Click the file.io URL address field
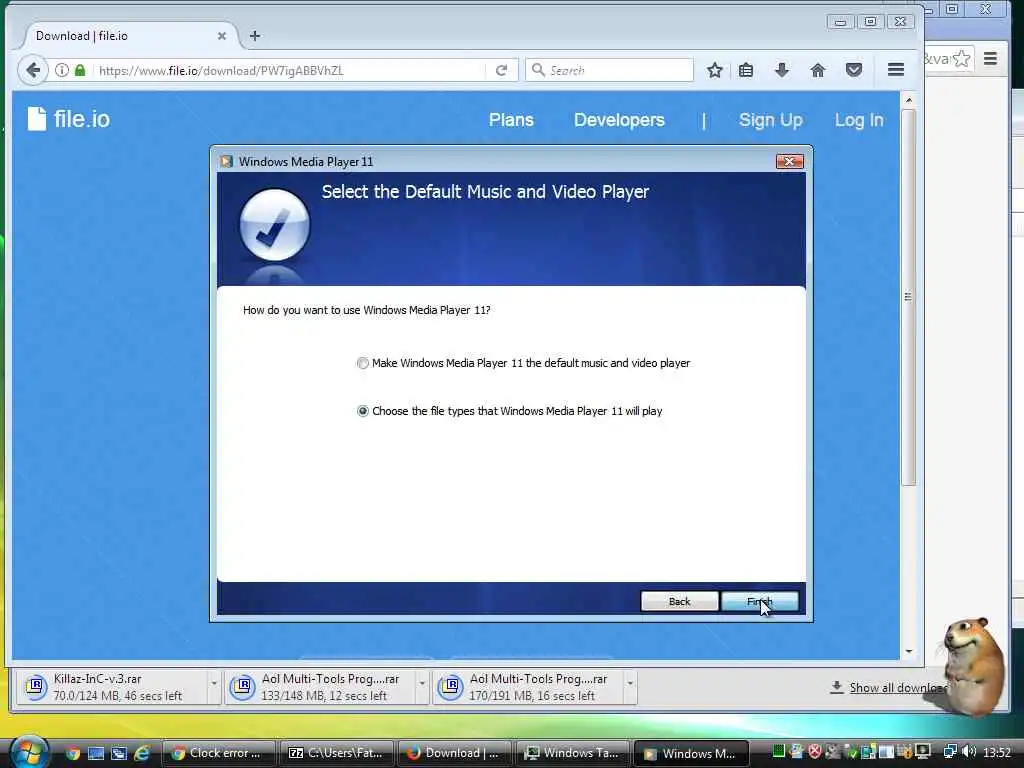 [x=287, y=71]
